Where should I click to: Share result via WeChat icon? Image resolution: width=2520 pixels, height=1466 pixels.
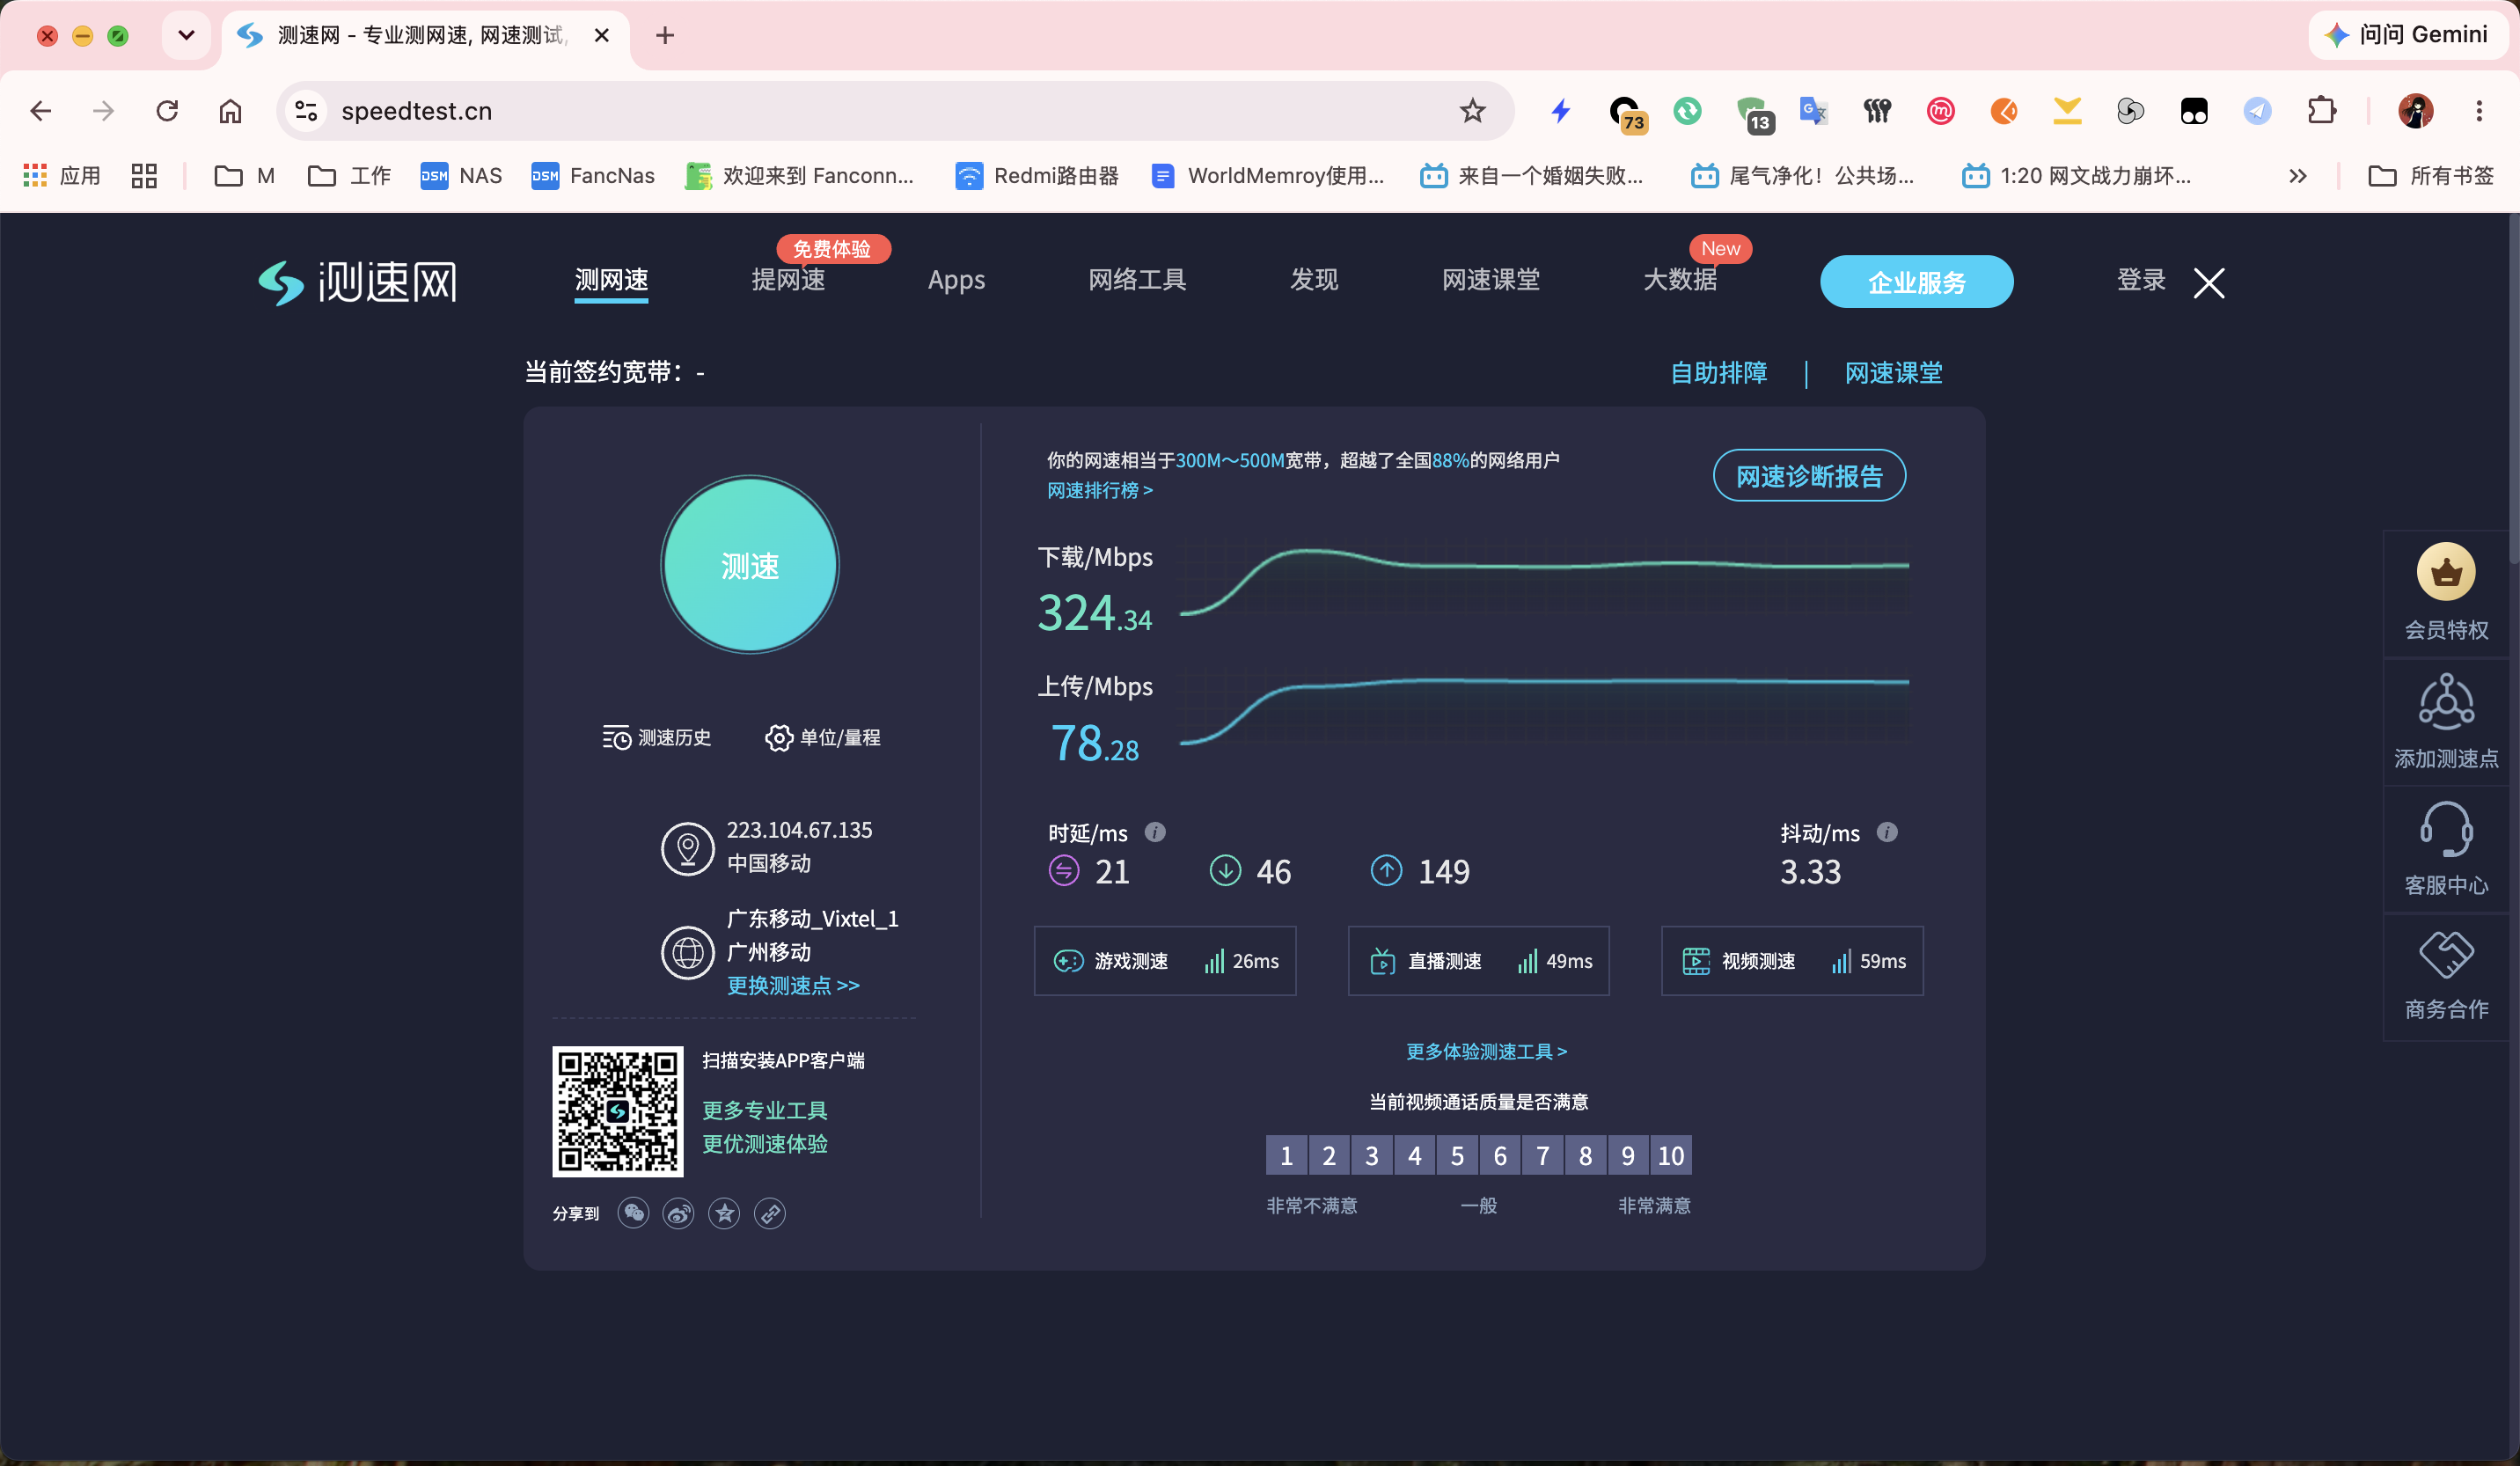pos(633,1213)
